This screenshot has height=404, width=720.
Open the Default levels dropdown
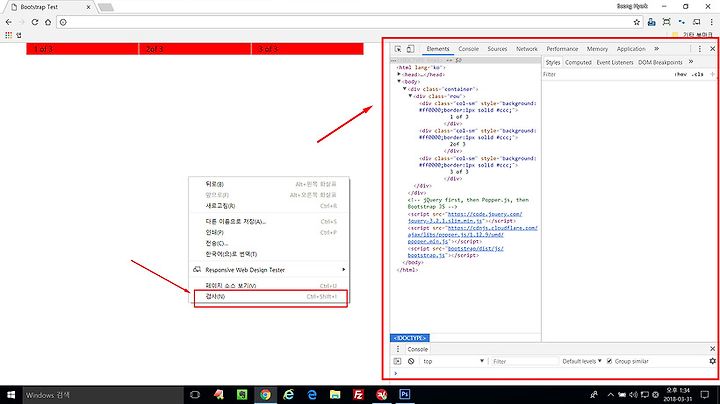pyautogui.click(x=582, y=361)
